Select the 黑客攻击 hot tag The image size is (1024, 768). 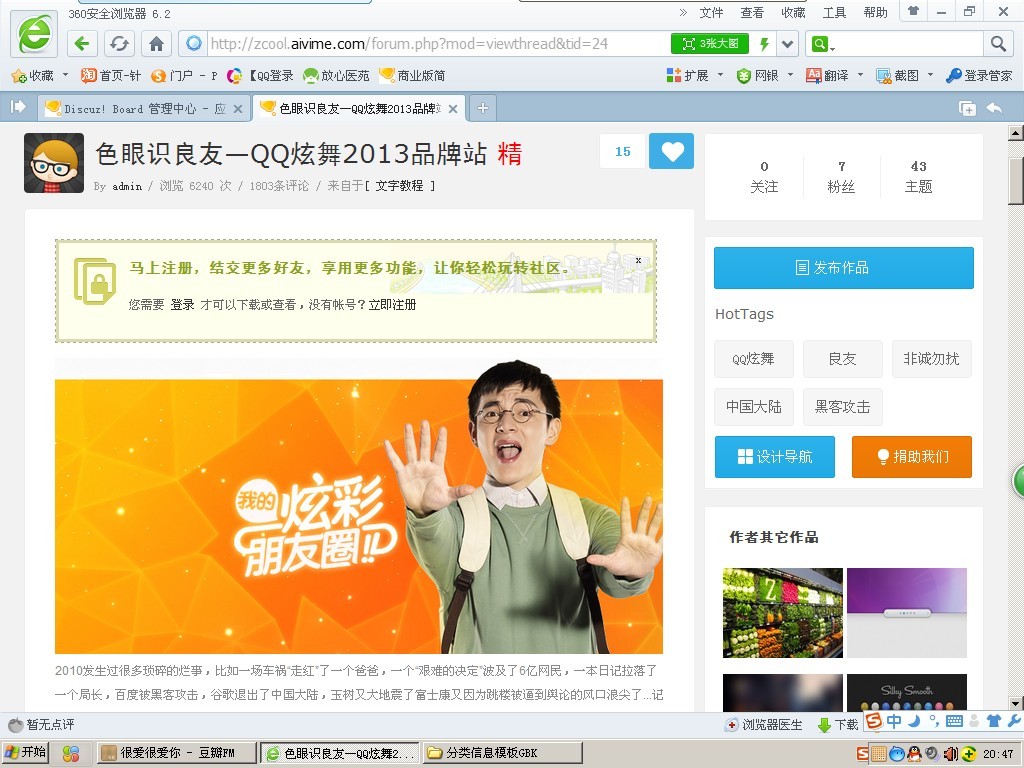point(842,407)
